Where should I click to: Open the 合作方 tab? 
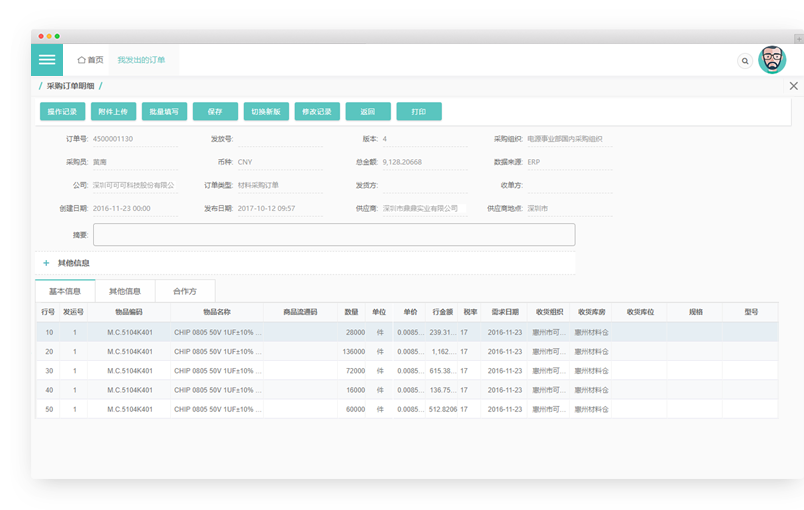[185, 291]
